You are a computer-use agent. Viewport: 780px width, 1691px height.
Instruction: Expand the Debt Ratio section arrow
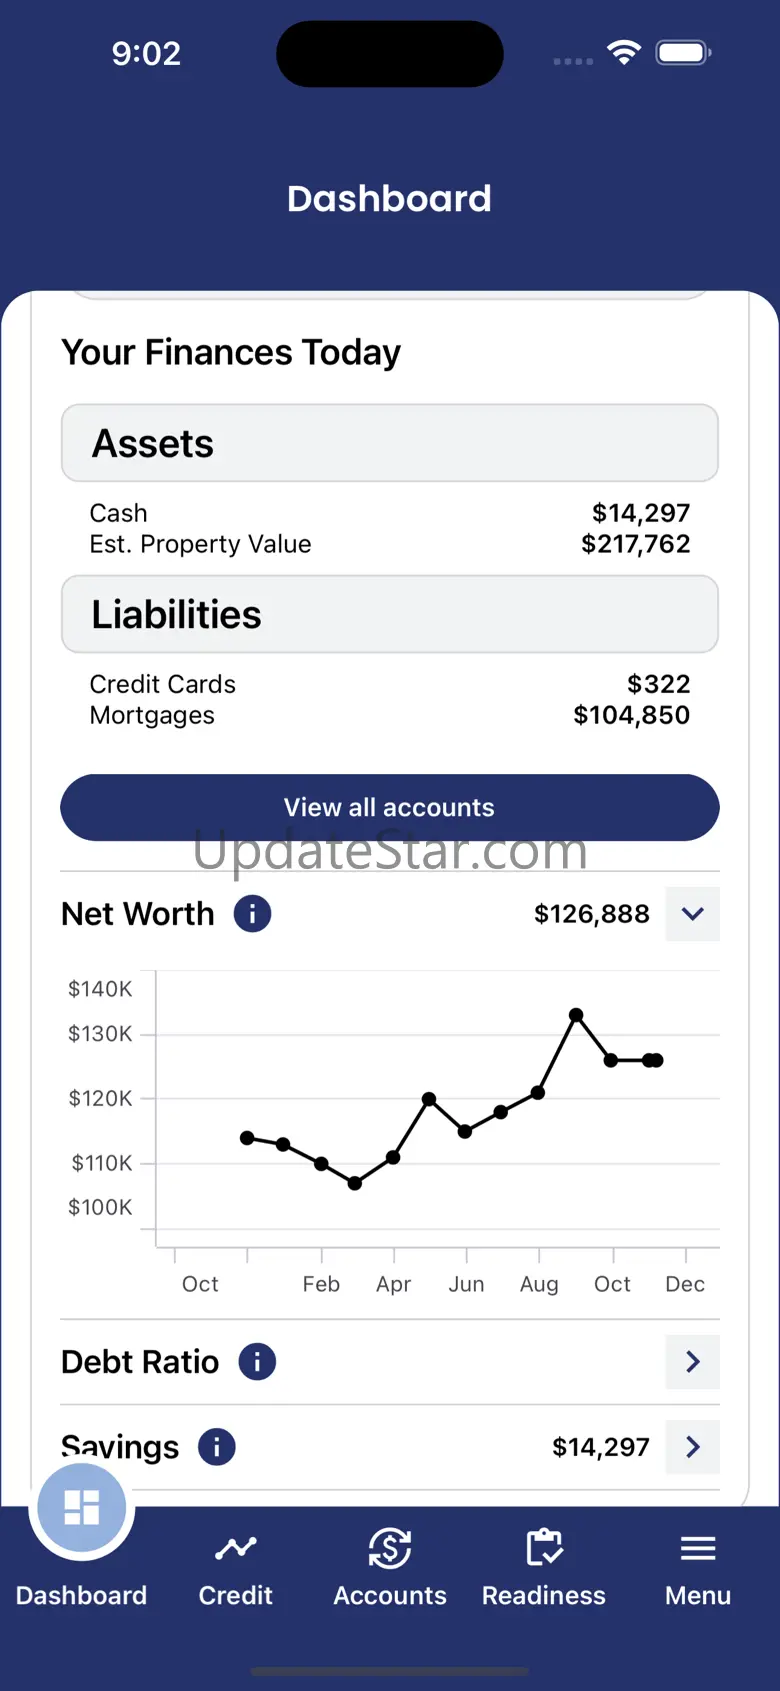point(692,1362)
